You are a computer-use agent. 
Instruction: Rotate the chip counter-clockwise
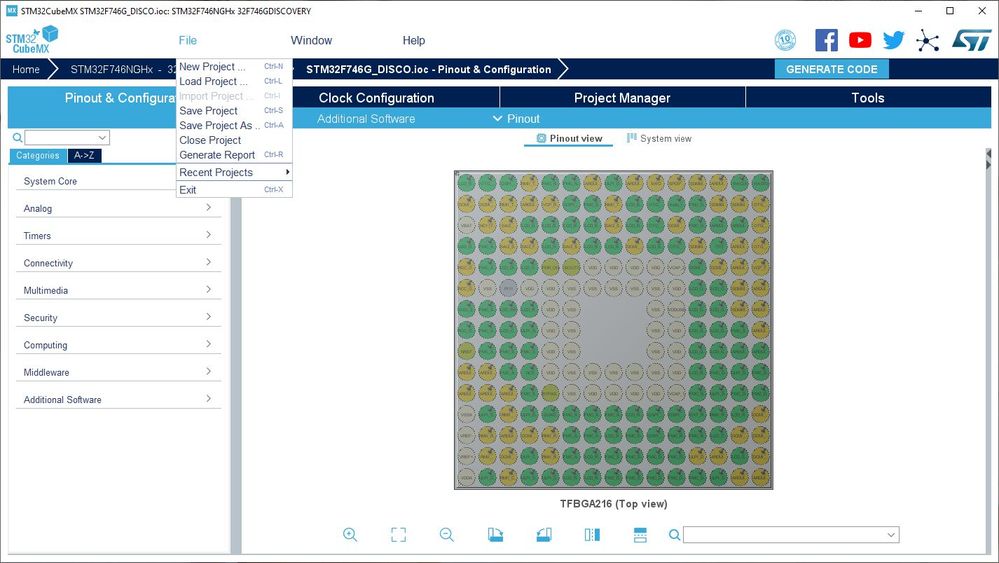[x=543, y=534]
